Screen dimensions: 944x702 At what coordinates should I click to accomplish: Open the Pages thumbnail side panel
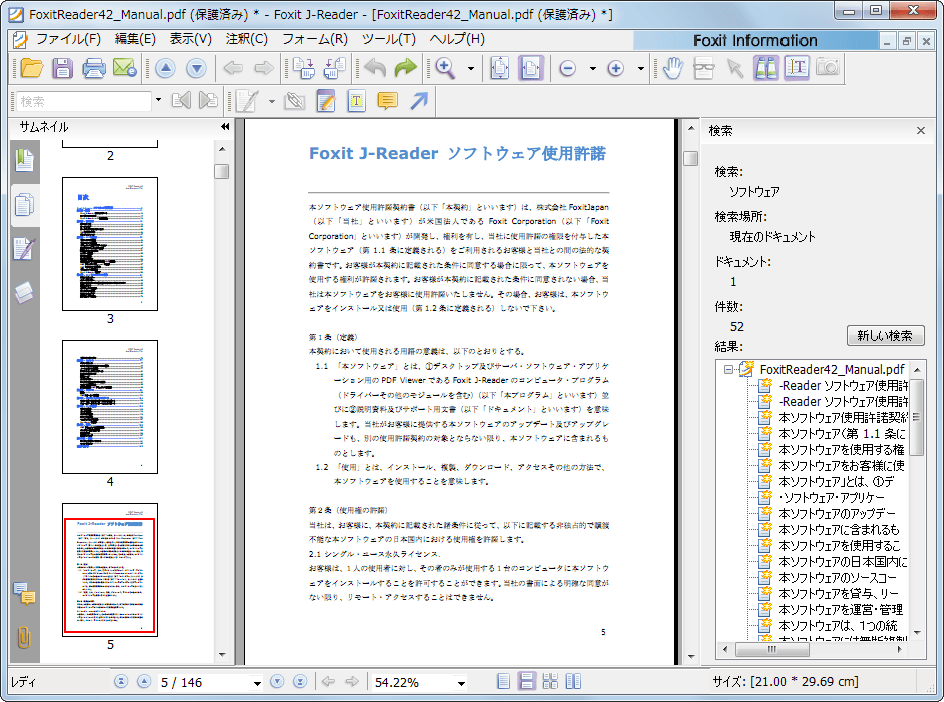click(x=25, y=205)
